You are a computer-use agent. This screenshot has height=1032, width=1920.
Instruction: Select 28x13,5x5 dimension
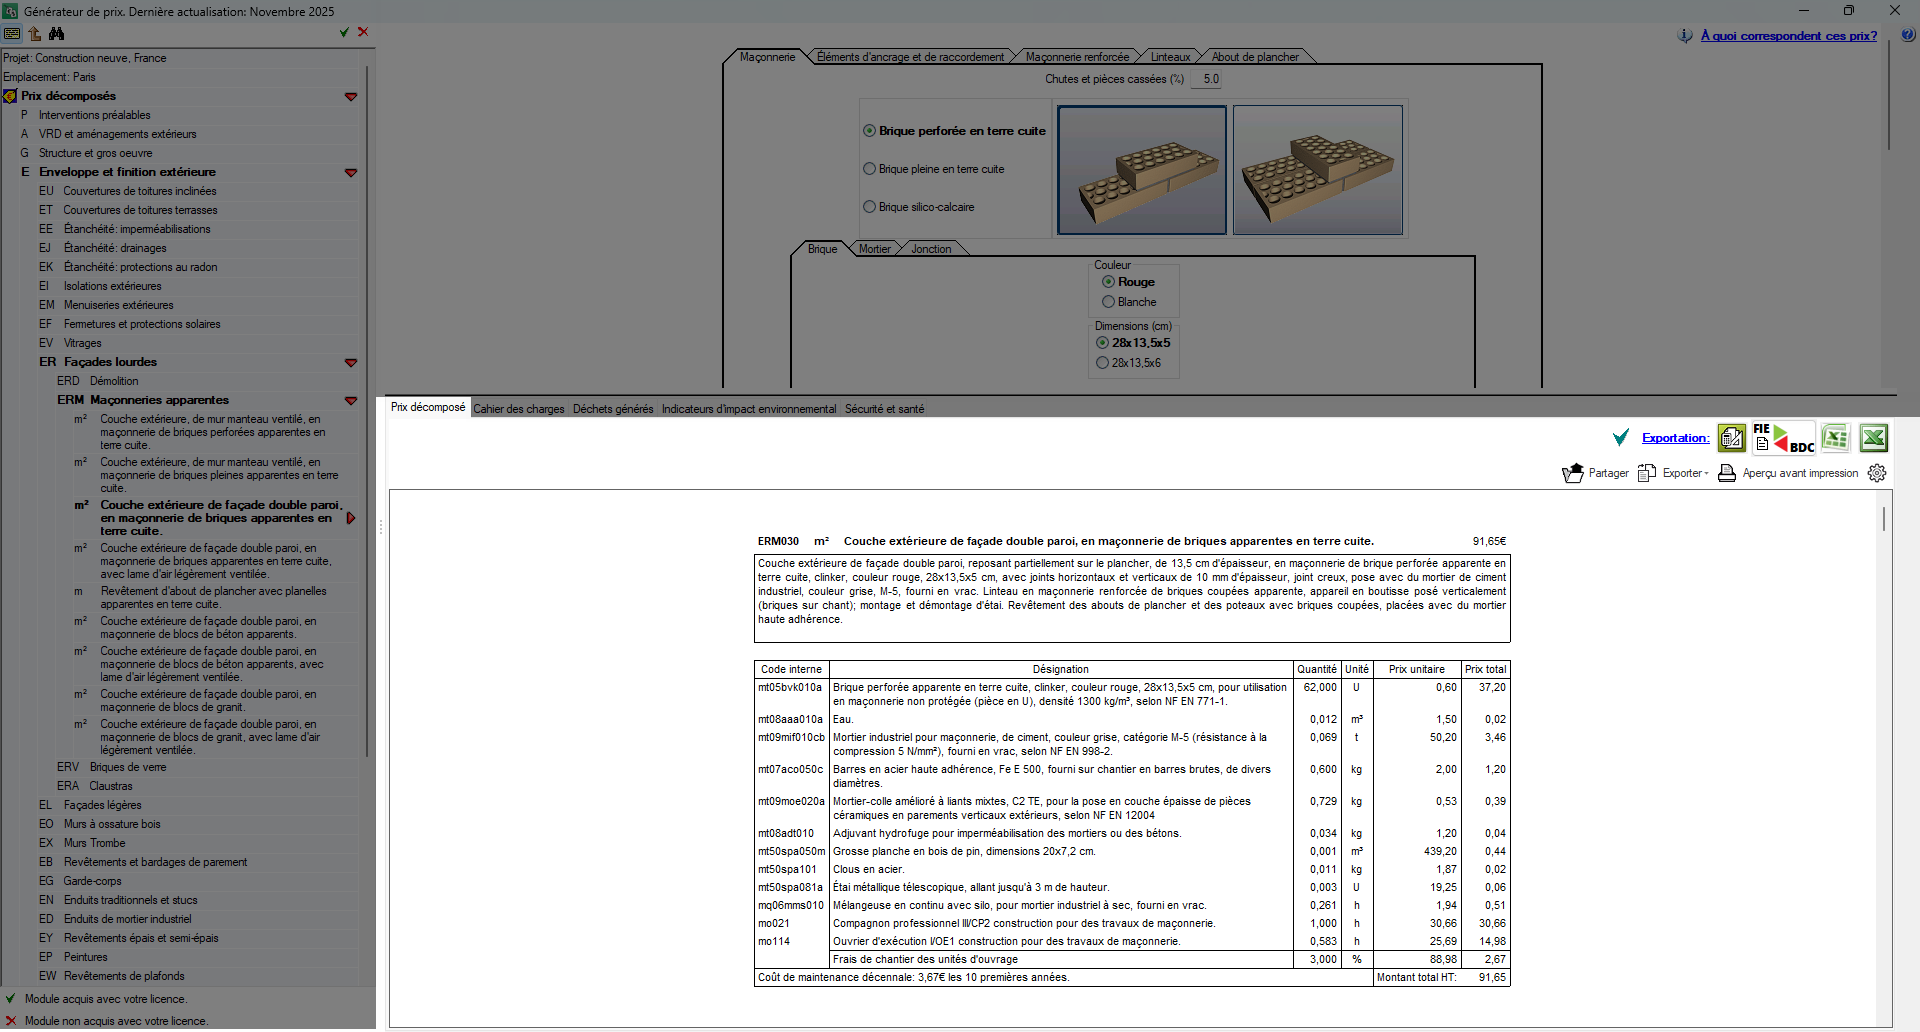[x=1133, y=343]
